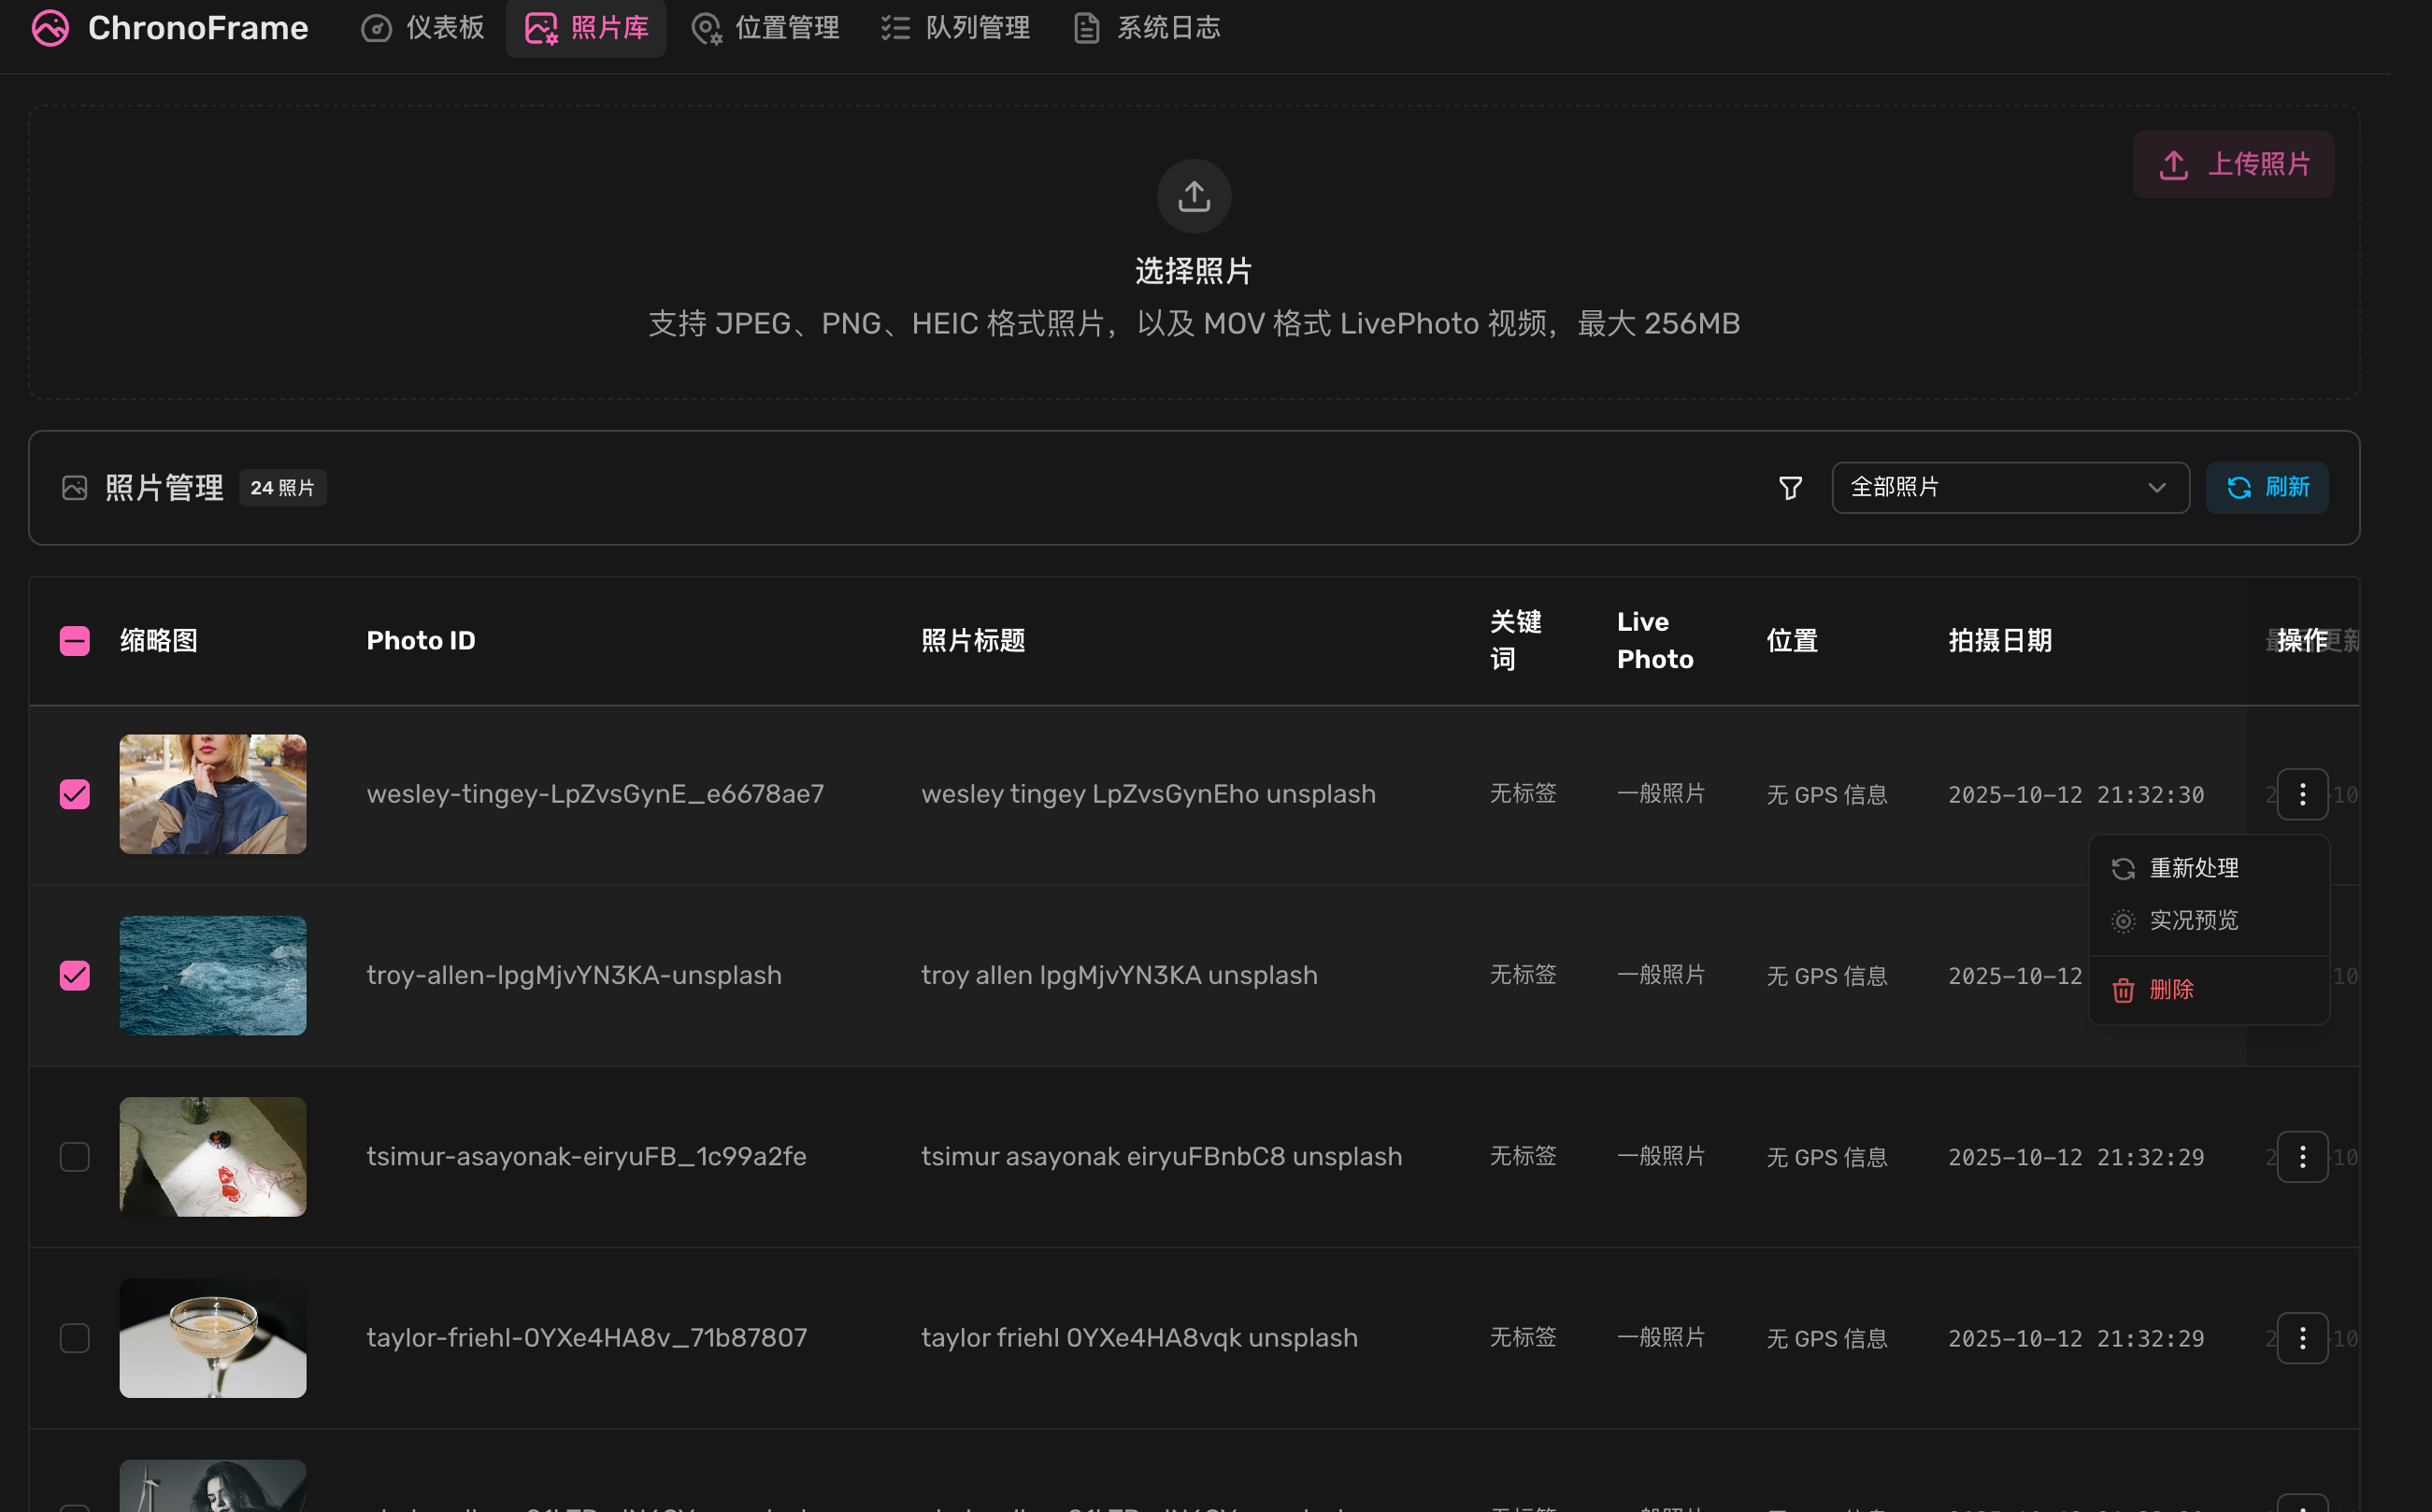This screenshot has height=1512, width=2432.
Task: Open actions menu for wesley-tingey row
Action: 2302,794
